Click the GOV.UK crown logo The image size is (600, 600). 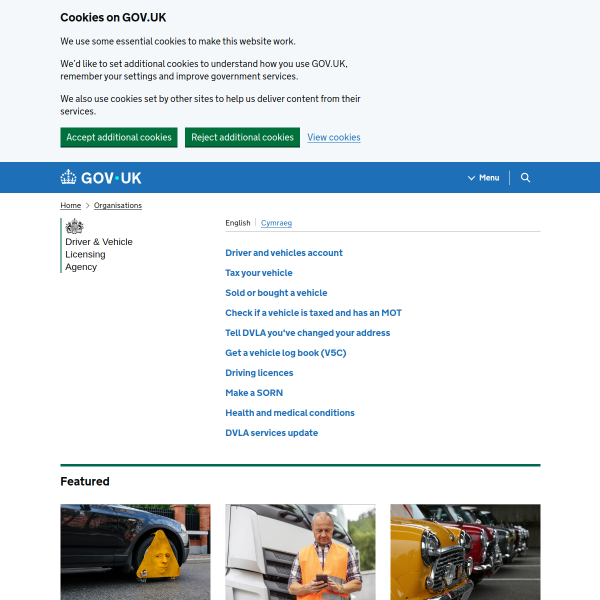[x=101, y=178]
